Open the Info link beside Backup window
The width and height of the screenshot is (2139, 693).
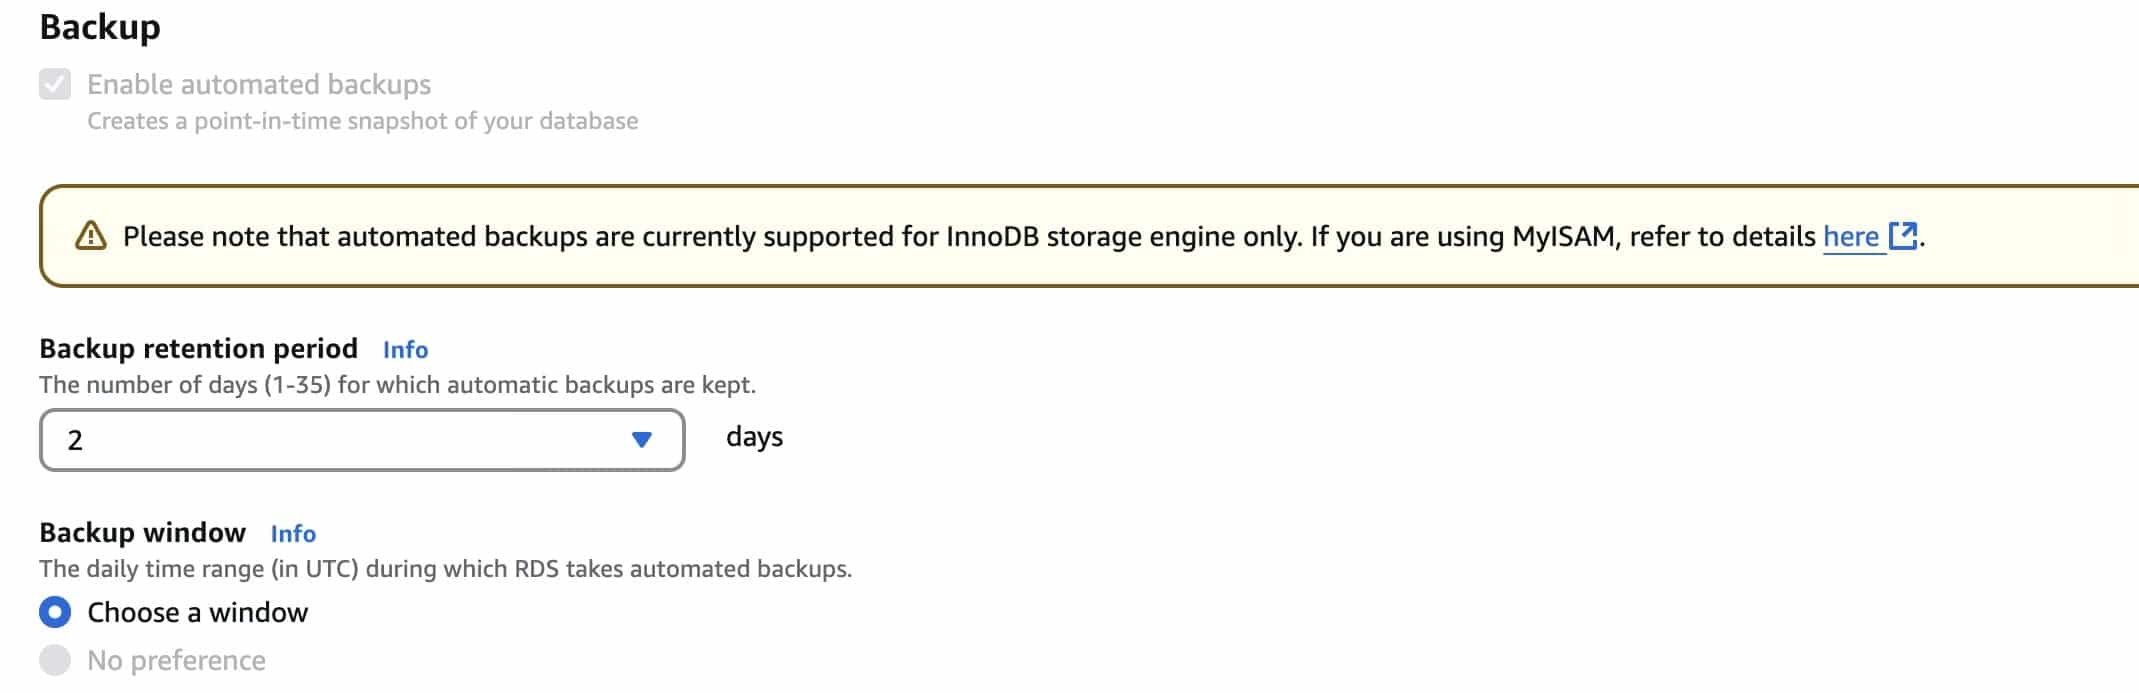coord(293,534)
